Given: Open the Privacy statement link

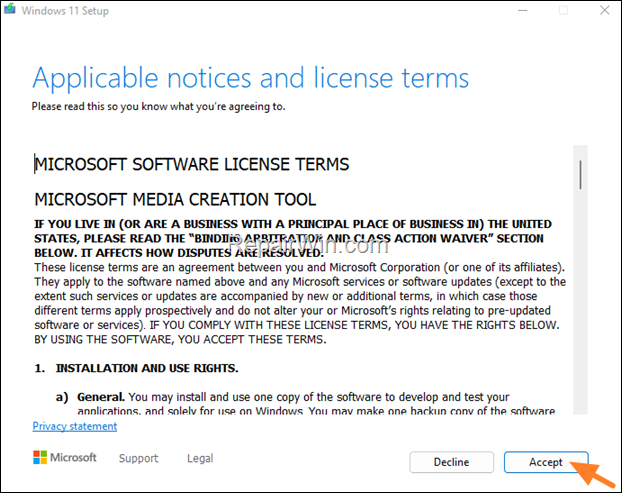Looking at the screenshot, I should pyautogui.click(x=75, y=426).
